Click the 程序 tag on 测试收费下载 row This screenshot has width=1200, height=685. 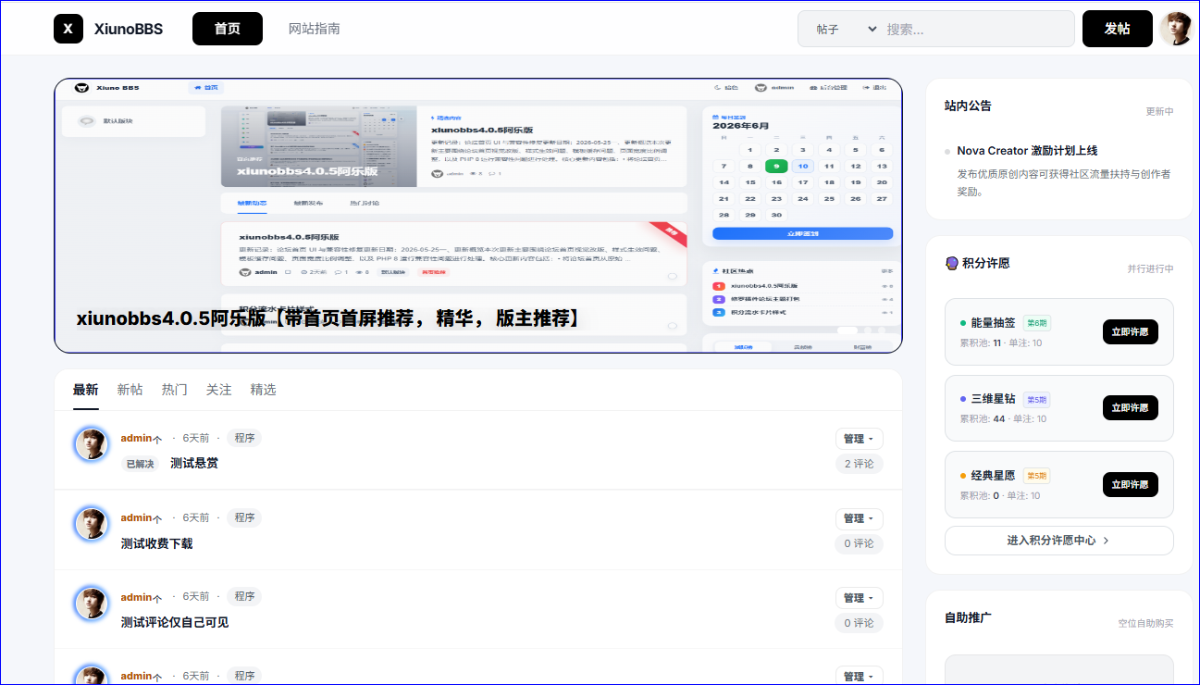244,518
